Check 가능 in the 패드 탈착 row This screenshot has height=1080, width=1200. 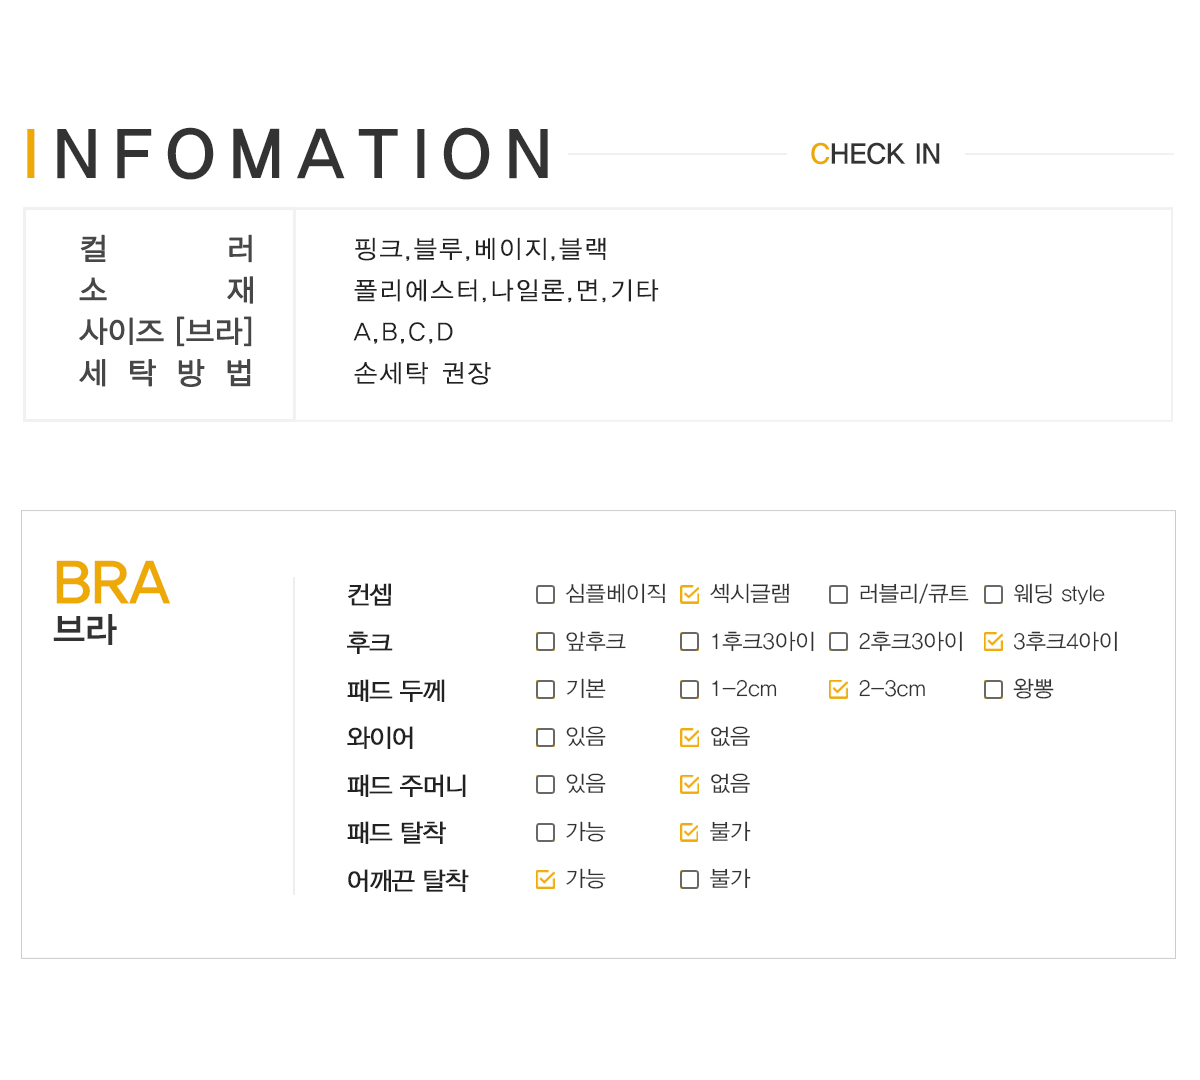pos(545,832)
